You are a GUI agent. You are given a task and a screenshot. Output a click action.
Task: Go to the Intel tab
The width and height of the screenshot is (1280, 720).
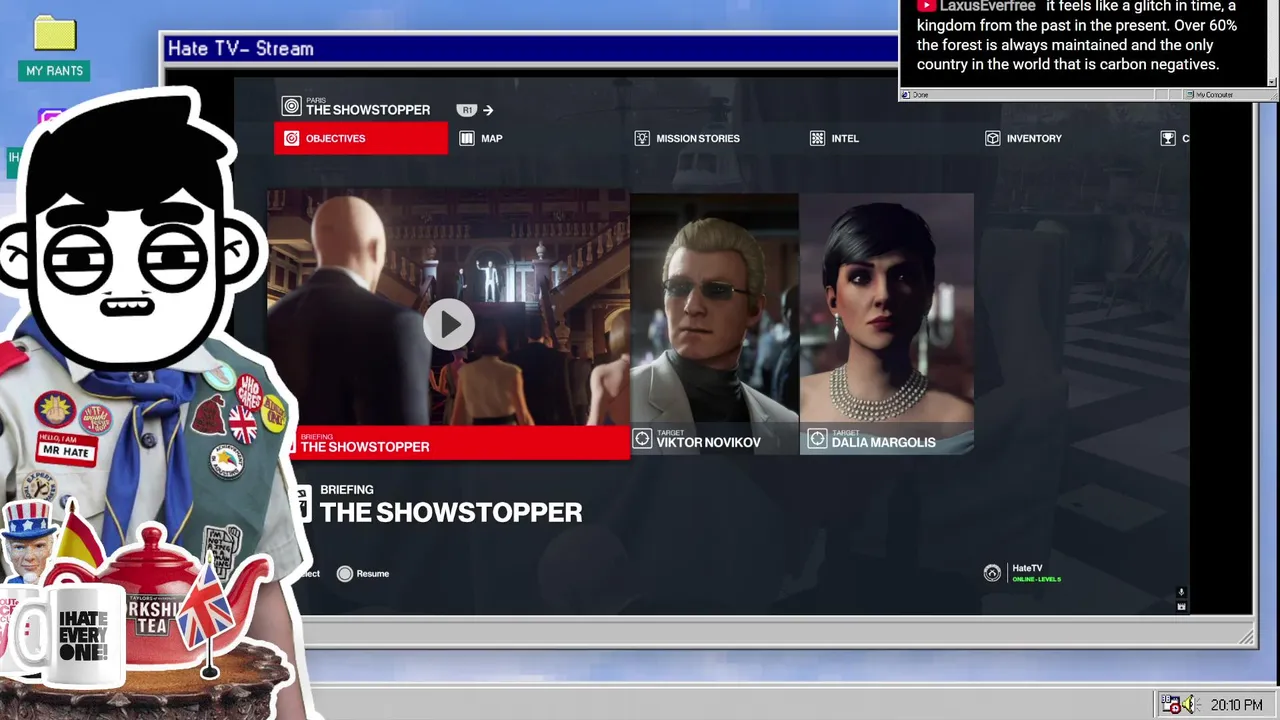(834, 138)
